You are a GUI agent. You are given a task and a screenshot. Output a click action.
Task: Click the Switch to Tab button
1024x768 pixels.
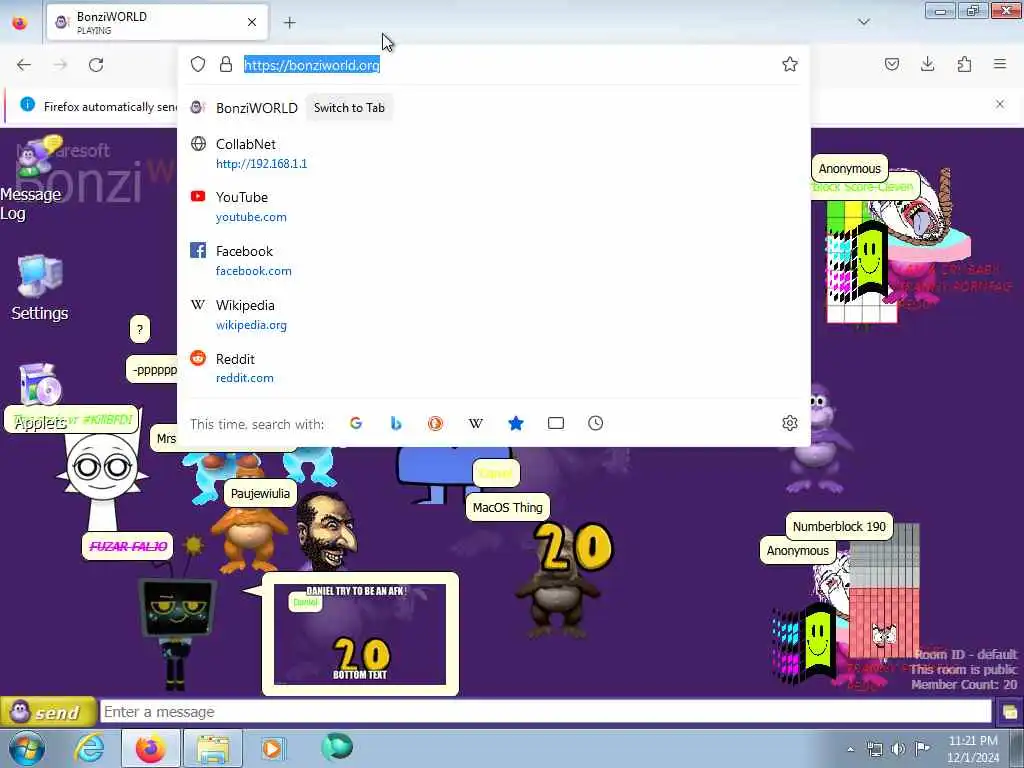click(349, 108)
